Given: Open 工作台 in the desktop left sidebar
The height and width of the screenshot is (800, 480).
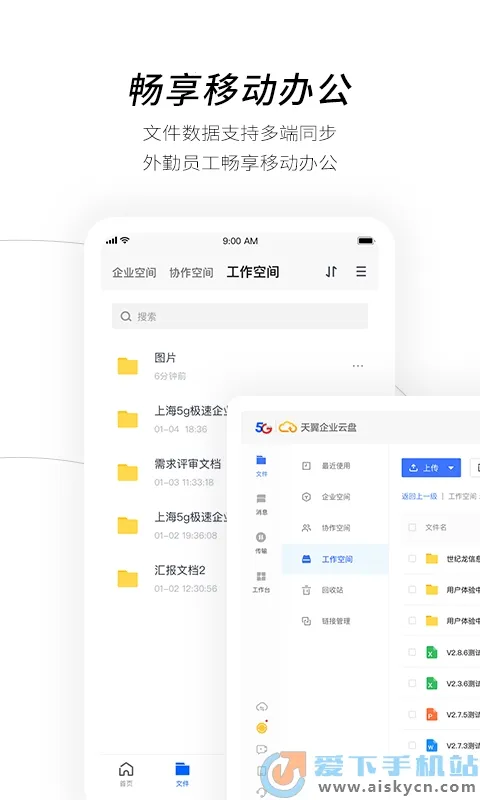Looking at the screenshot, I should (261, 582).
